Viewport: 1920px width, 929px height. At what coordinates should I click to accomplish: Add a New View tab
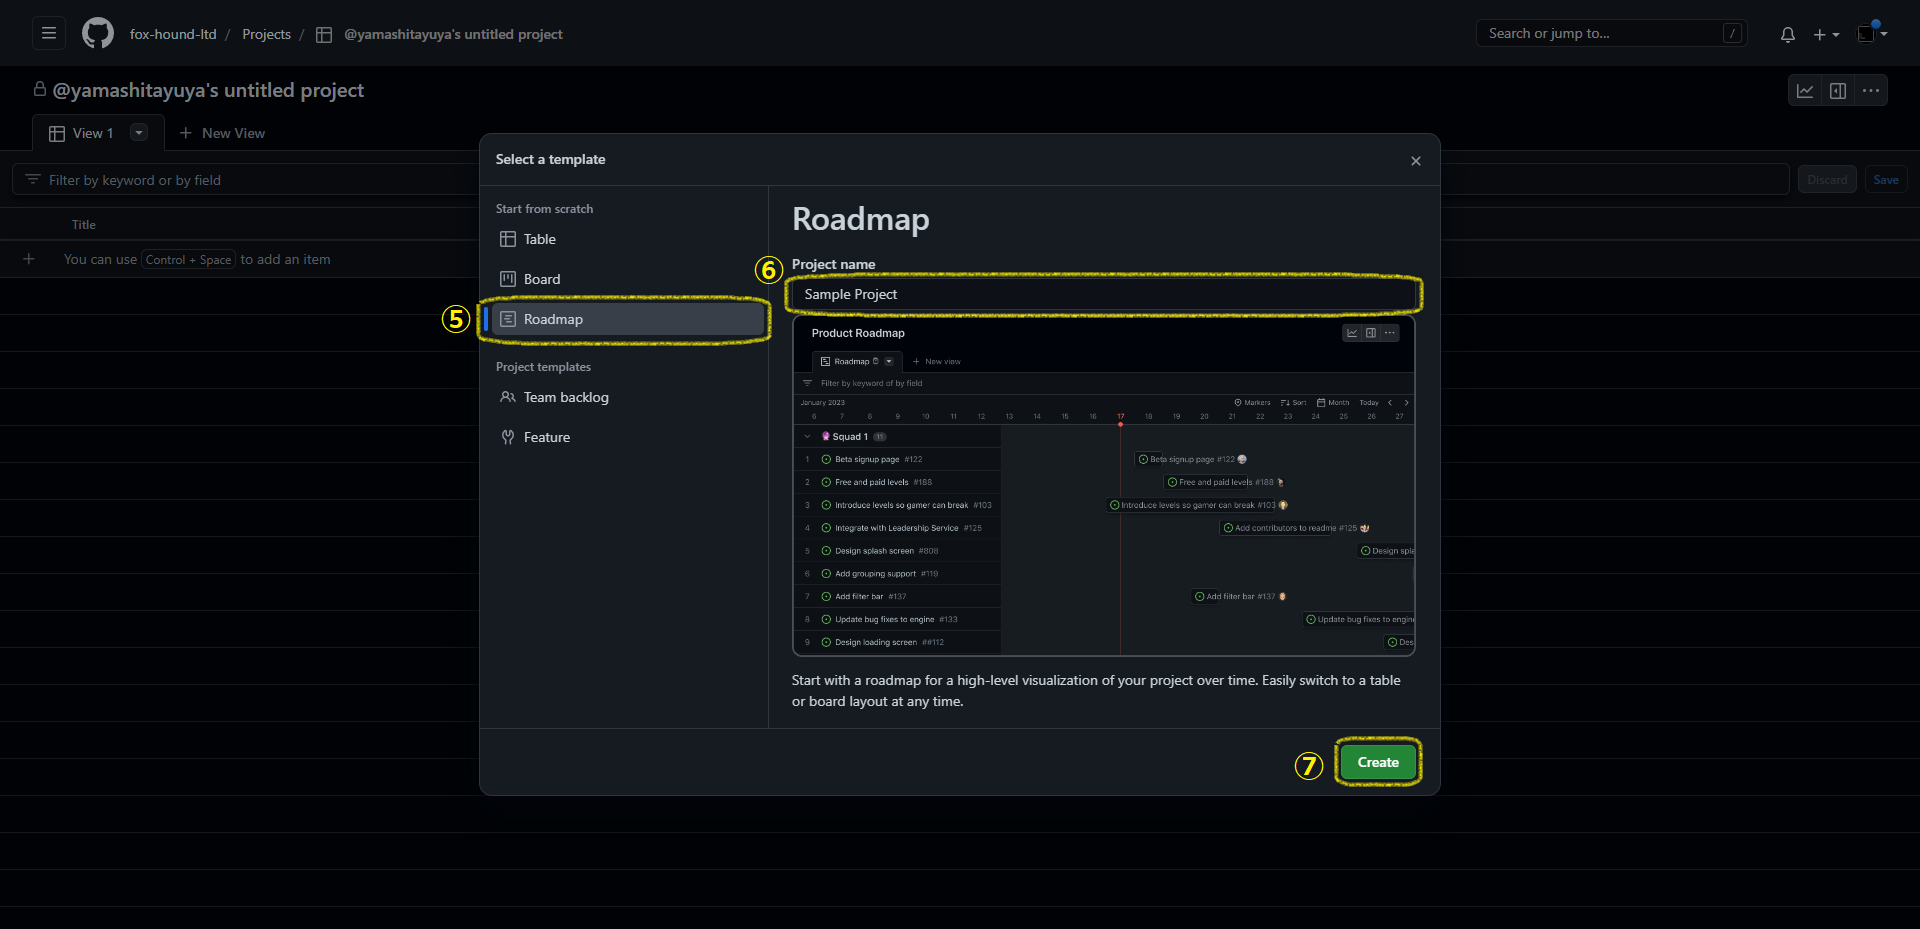pos(222,133)
